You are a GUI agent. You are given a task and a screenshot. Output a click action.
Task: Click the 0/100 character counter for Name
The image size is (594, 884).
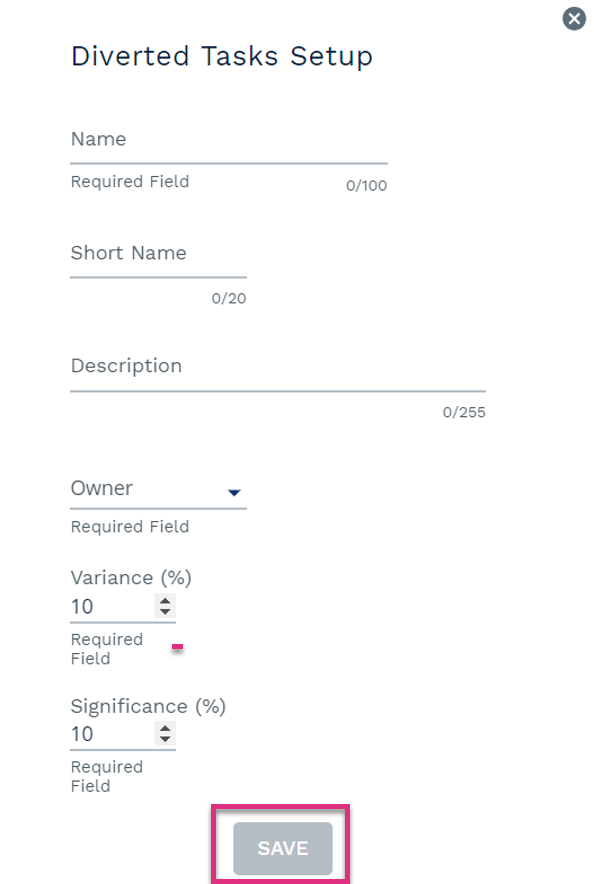pos(366,185)
